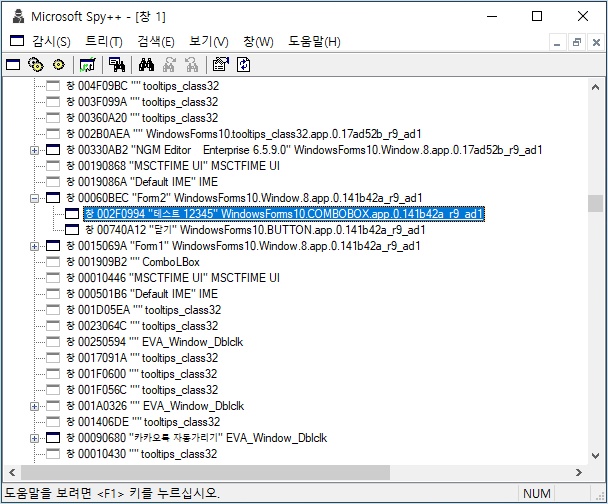Click the window icon of row 00250594
Viewport: 608px width, 504px height.
click(53, 342)
